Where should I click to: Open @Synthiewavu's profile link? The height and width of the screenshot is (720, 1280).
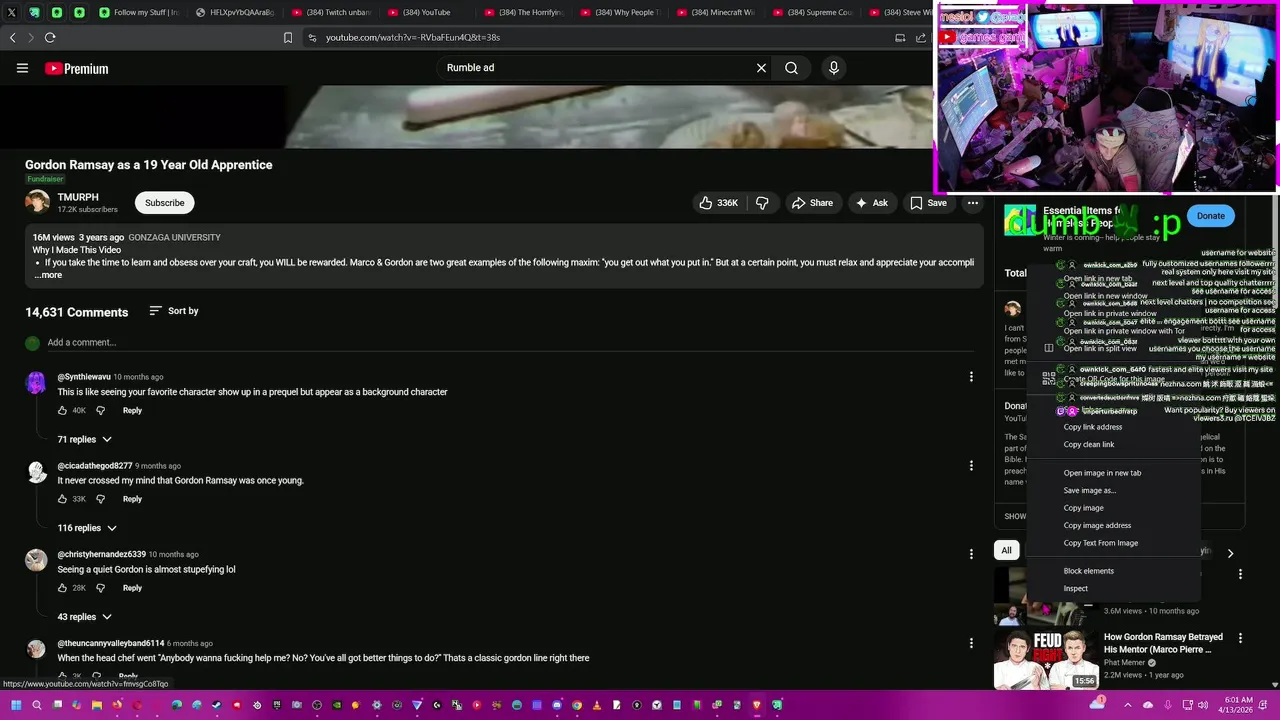(84, 377)
